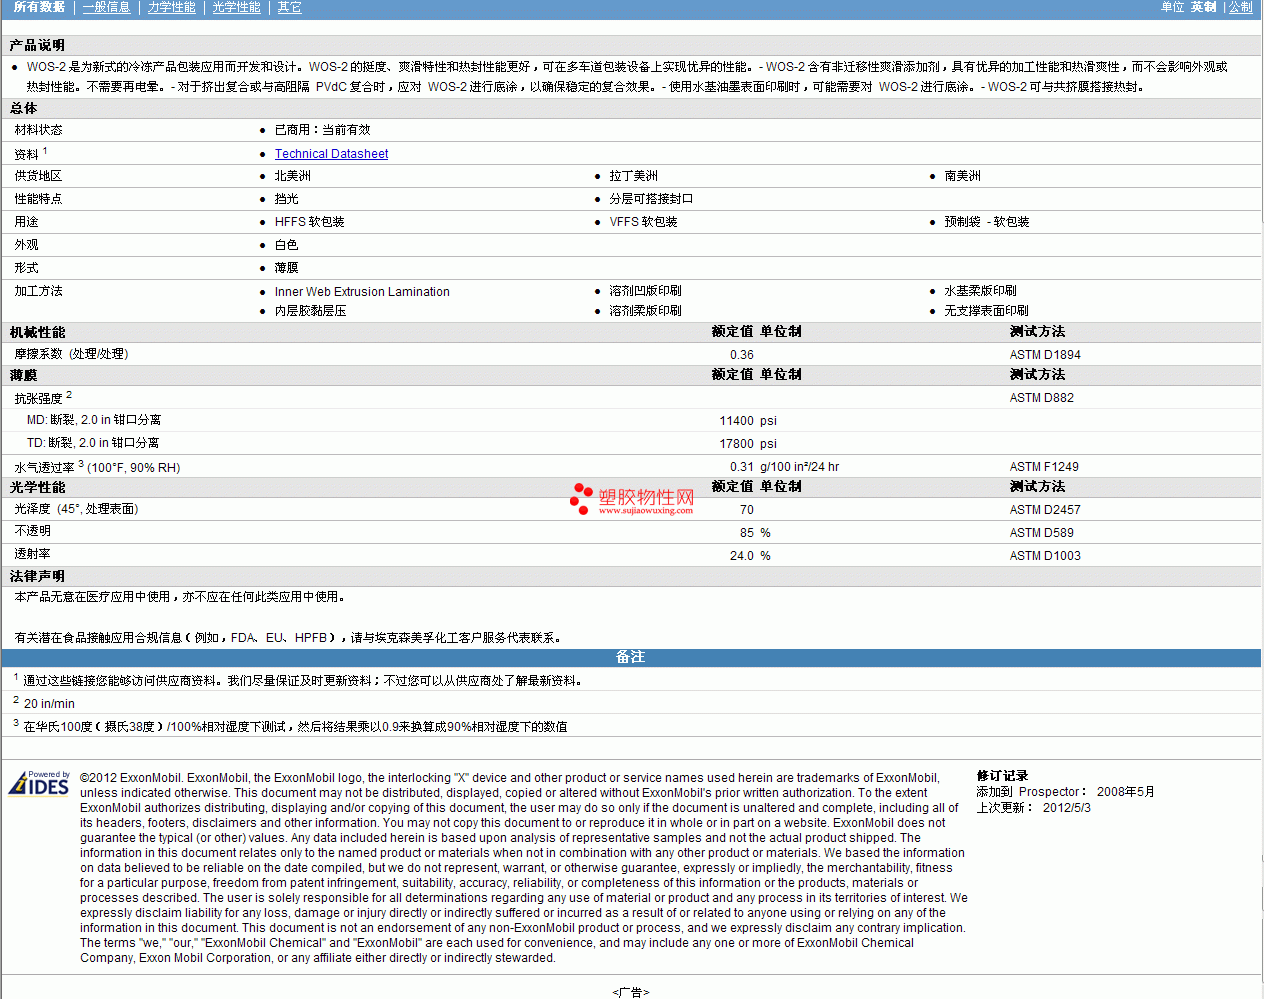Click 南美洲 in supply regions
The height and width of the screenshot is (999, 1264).
coord(962,176)
